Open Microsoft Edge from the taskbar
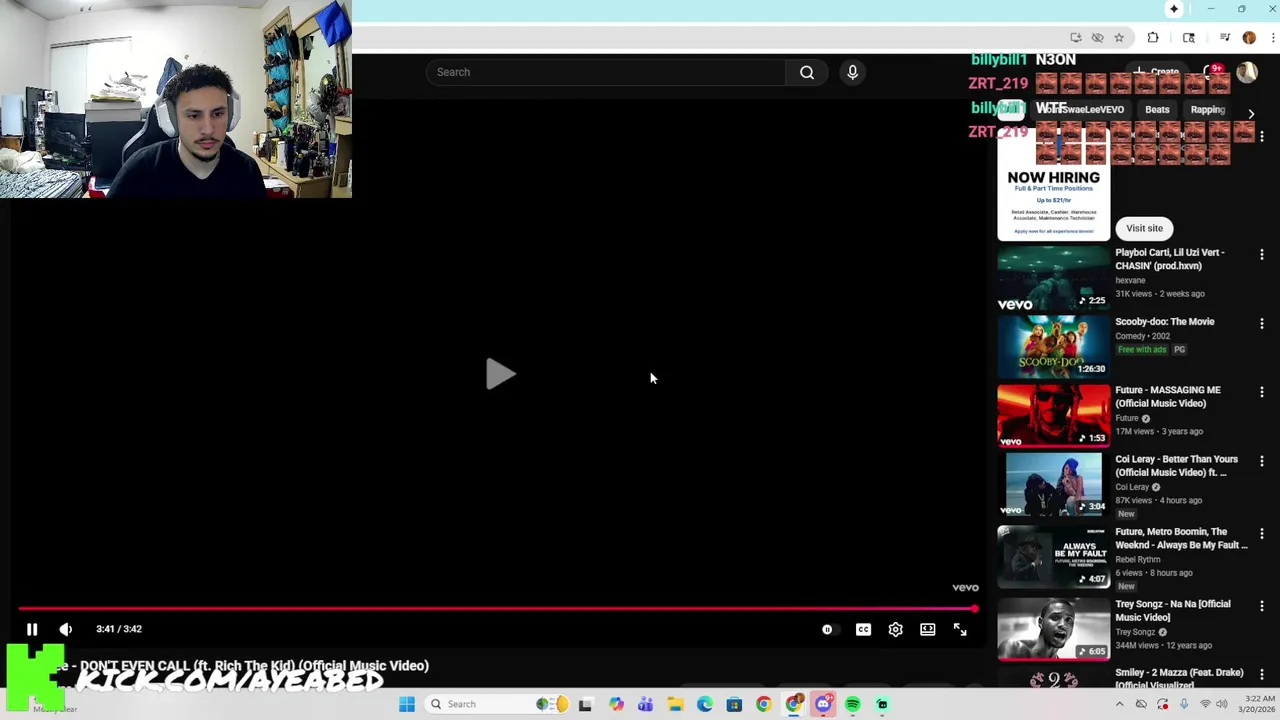1280x720 pixels. tap(705, 704)
